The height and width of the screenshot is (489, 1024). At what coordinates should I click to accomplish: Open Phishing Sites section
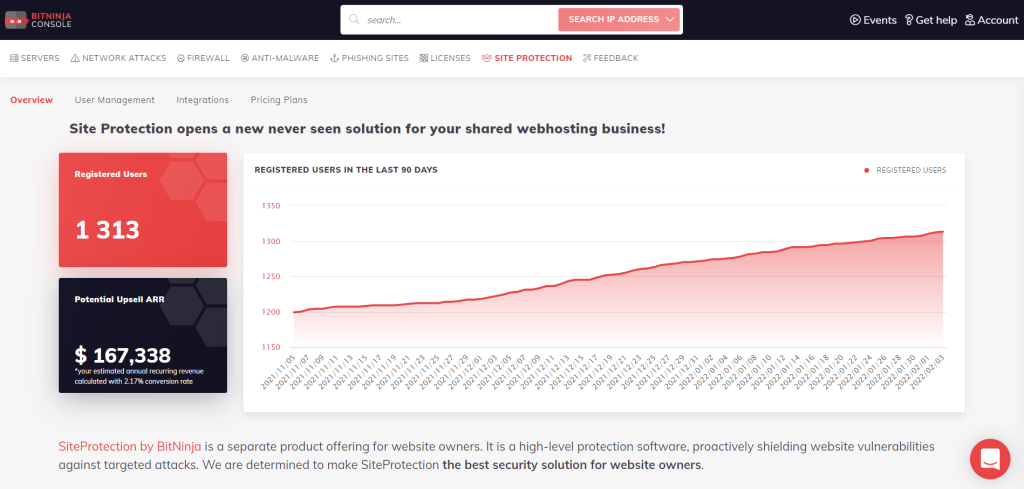(x=370, y=58)
